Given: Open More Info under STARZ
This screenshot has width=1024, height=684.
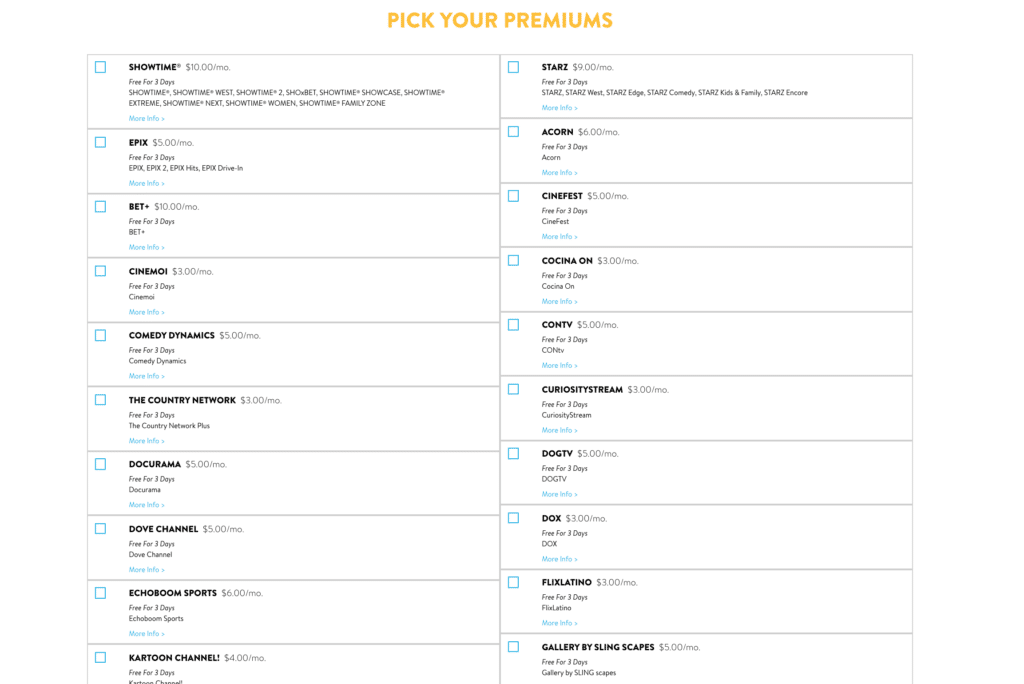Looking at the screenshot, I should [560, 108].
